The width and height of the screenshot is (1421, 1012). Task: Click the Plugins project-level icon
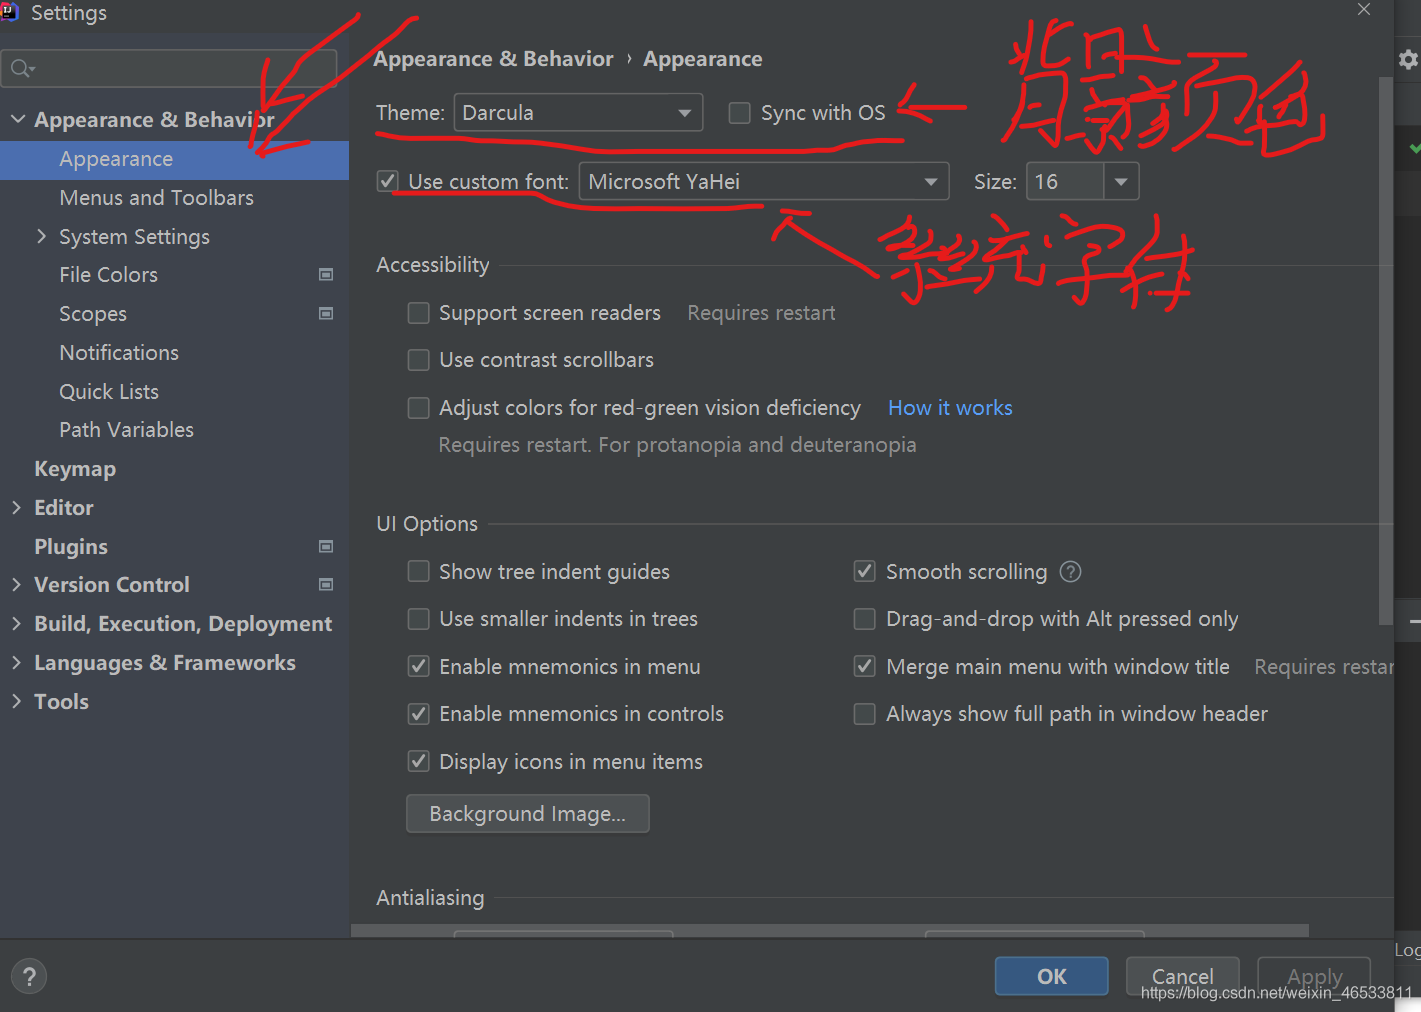tap(326, 547)
